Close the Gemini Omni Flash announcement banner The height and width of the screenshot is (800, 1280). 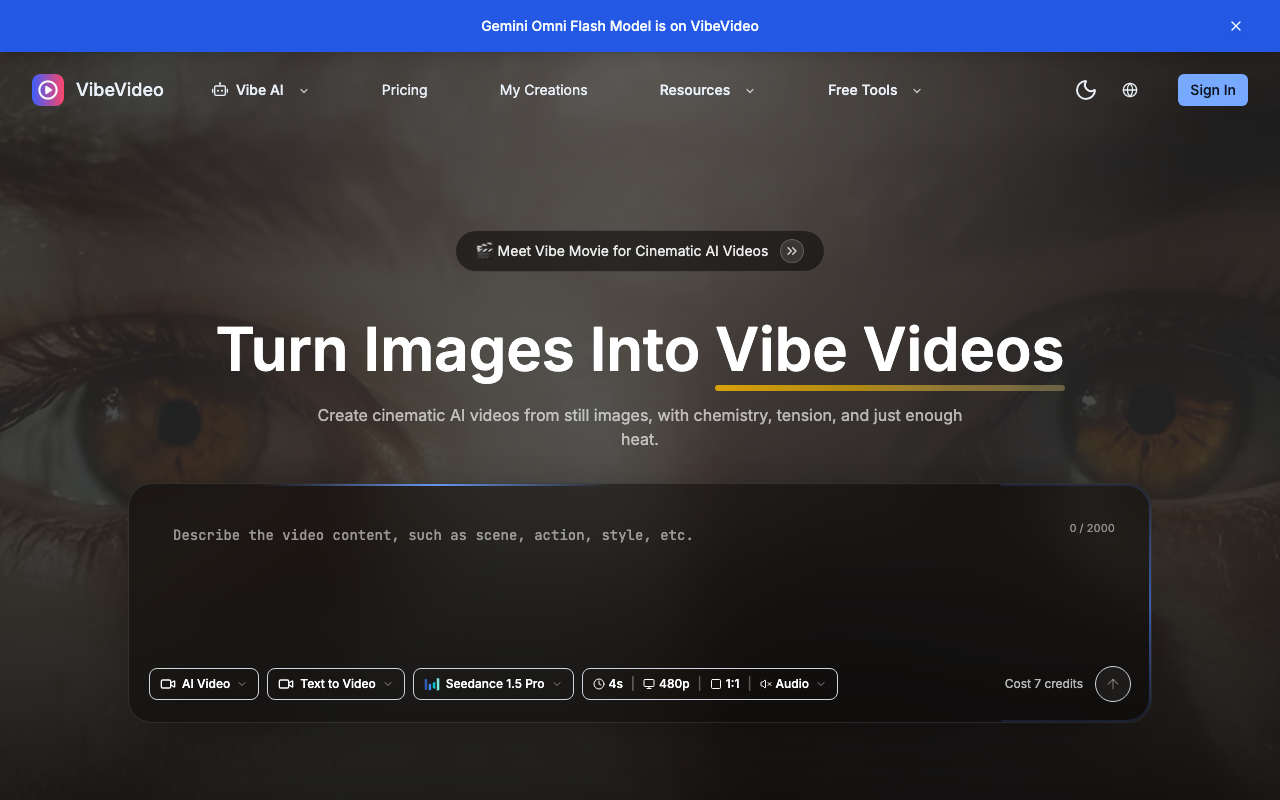pos(1236,26)
